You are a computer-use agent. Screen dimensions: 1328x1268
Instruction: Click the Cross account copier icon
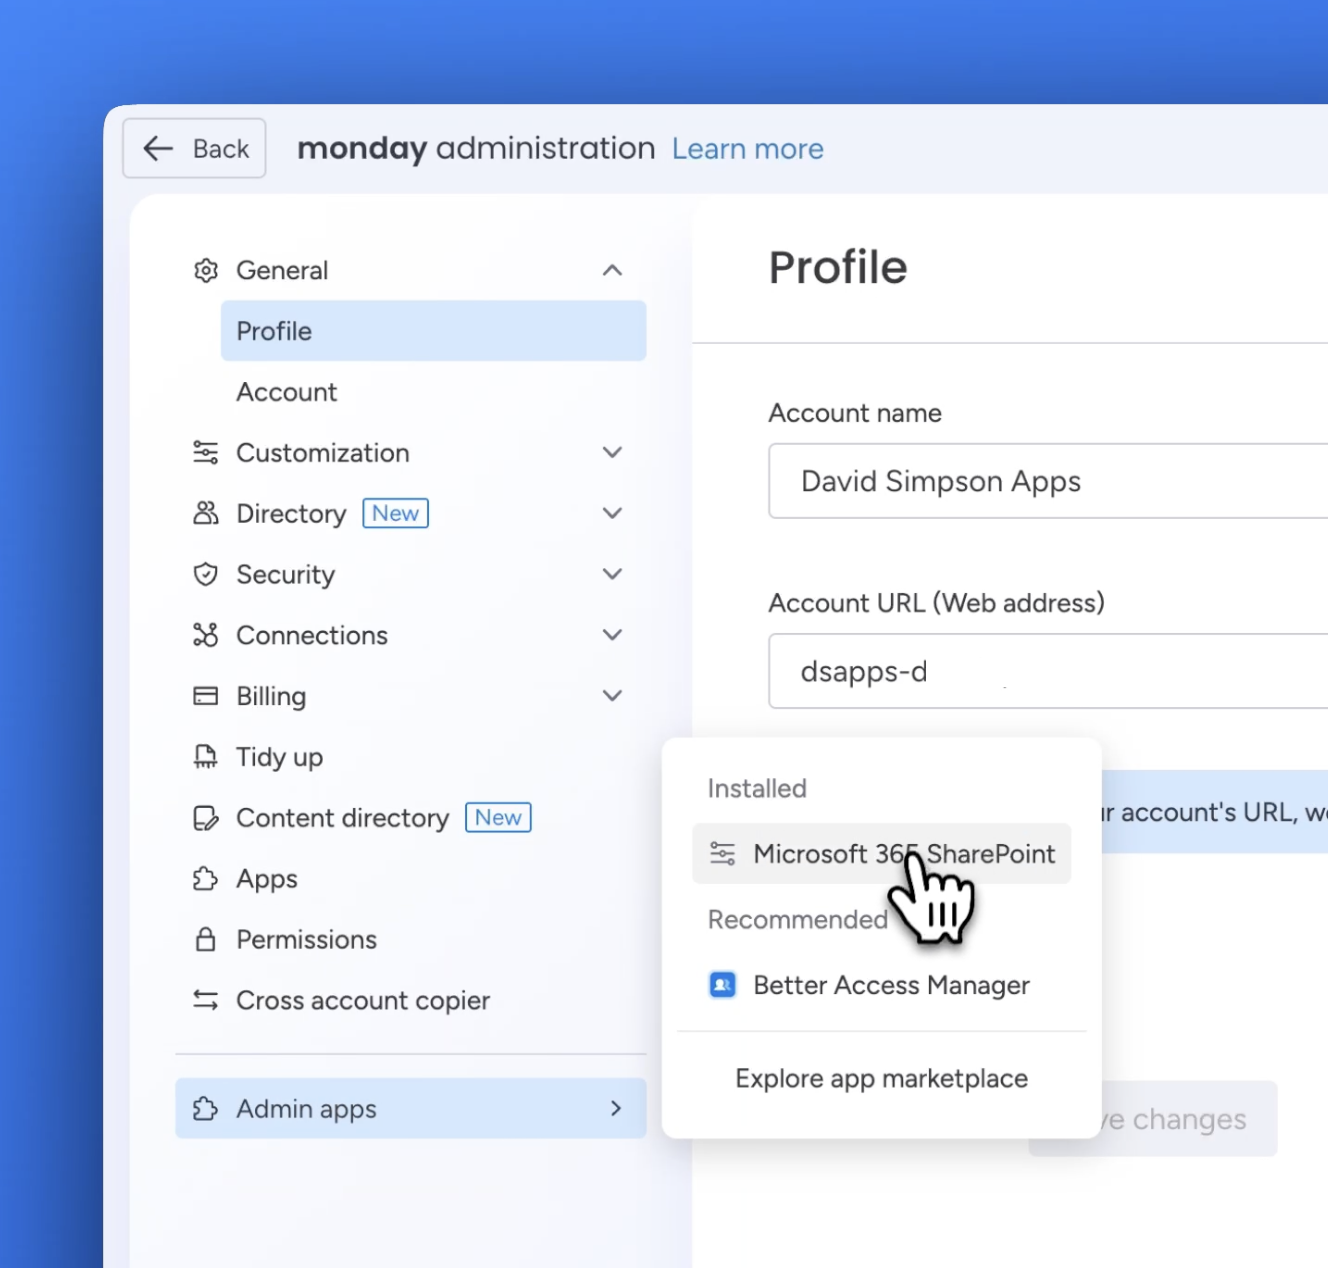pos(206,1000)
